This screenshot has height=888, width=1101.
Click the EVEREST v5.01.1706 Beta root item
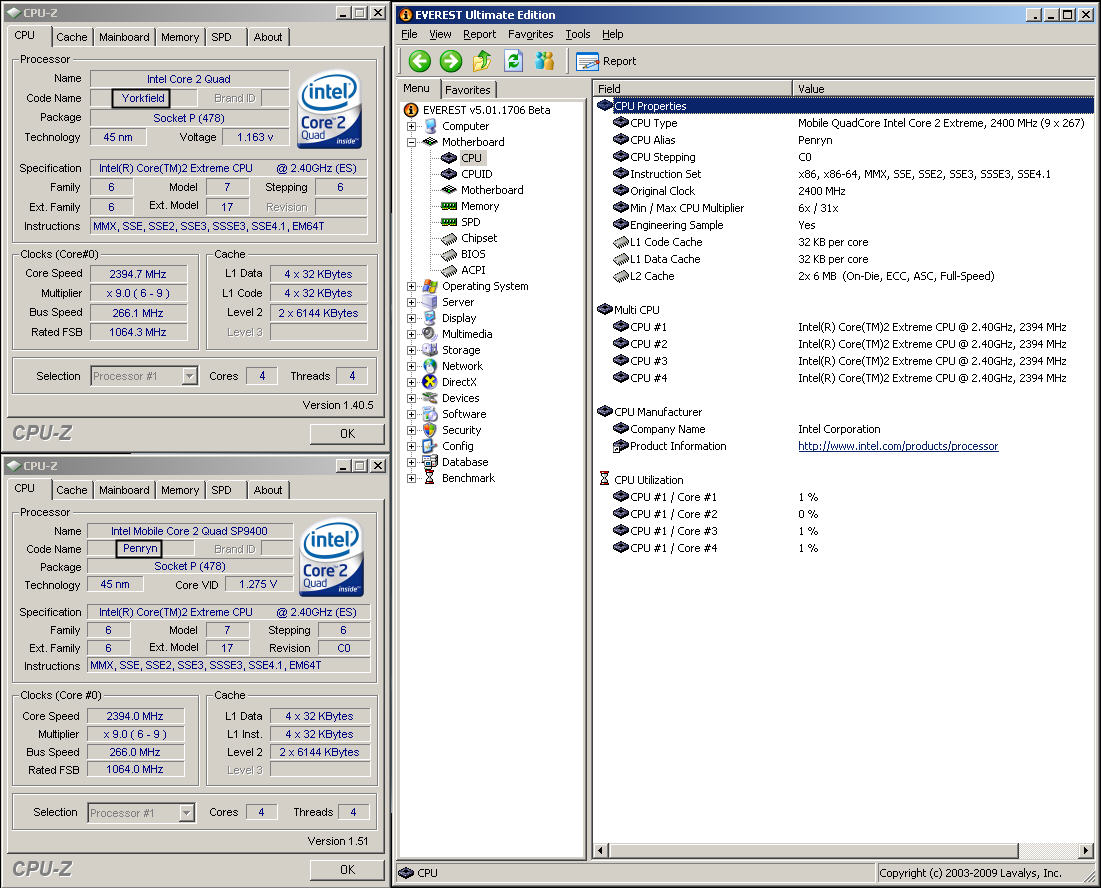(x=486, y=110)
